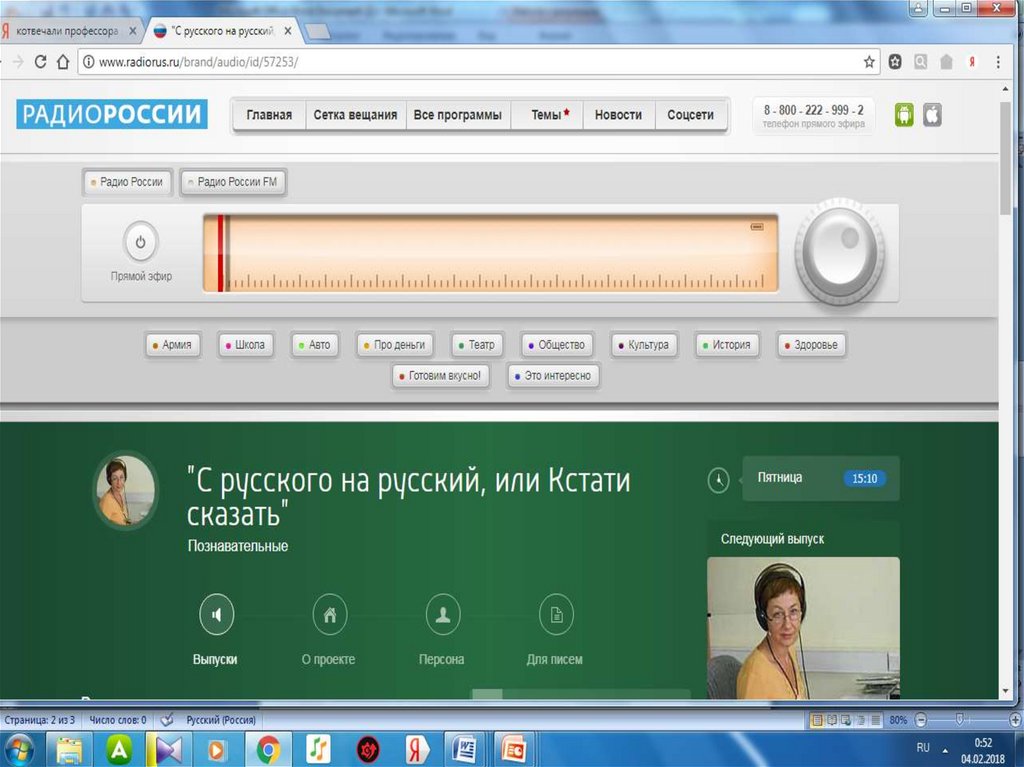The height and width of the screenshot is (767, 1024).
Task: Reload the page with the refresh icon
Action: (x=40, y=61)
